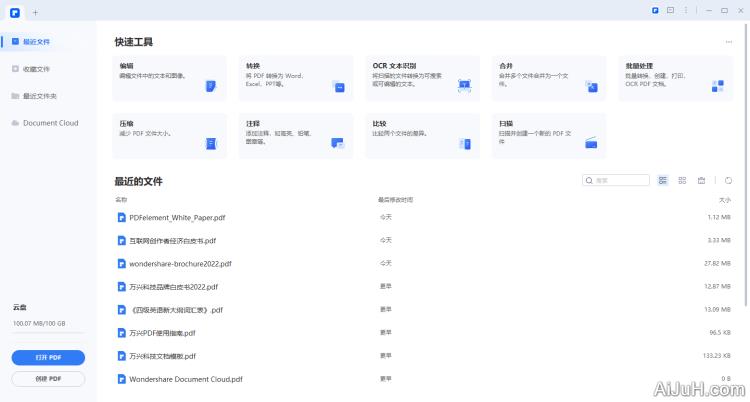The image size is (750, 402).
Task: Click the file icon of PDFelement_White_Paper.pdf
Action: (121, 217)
